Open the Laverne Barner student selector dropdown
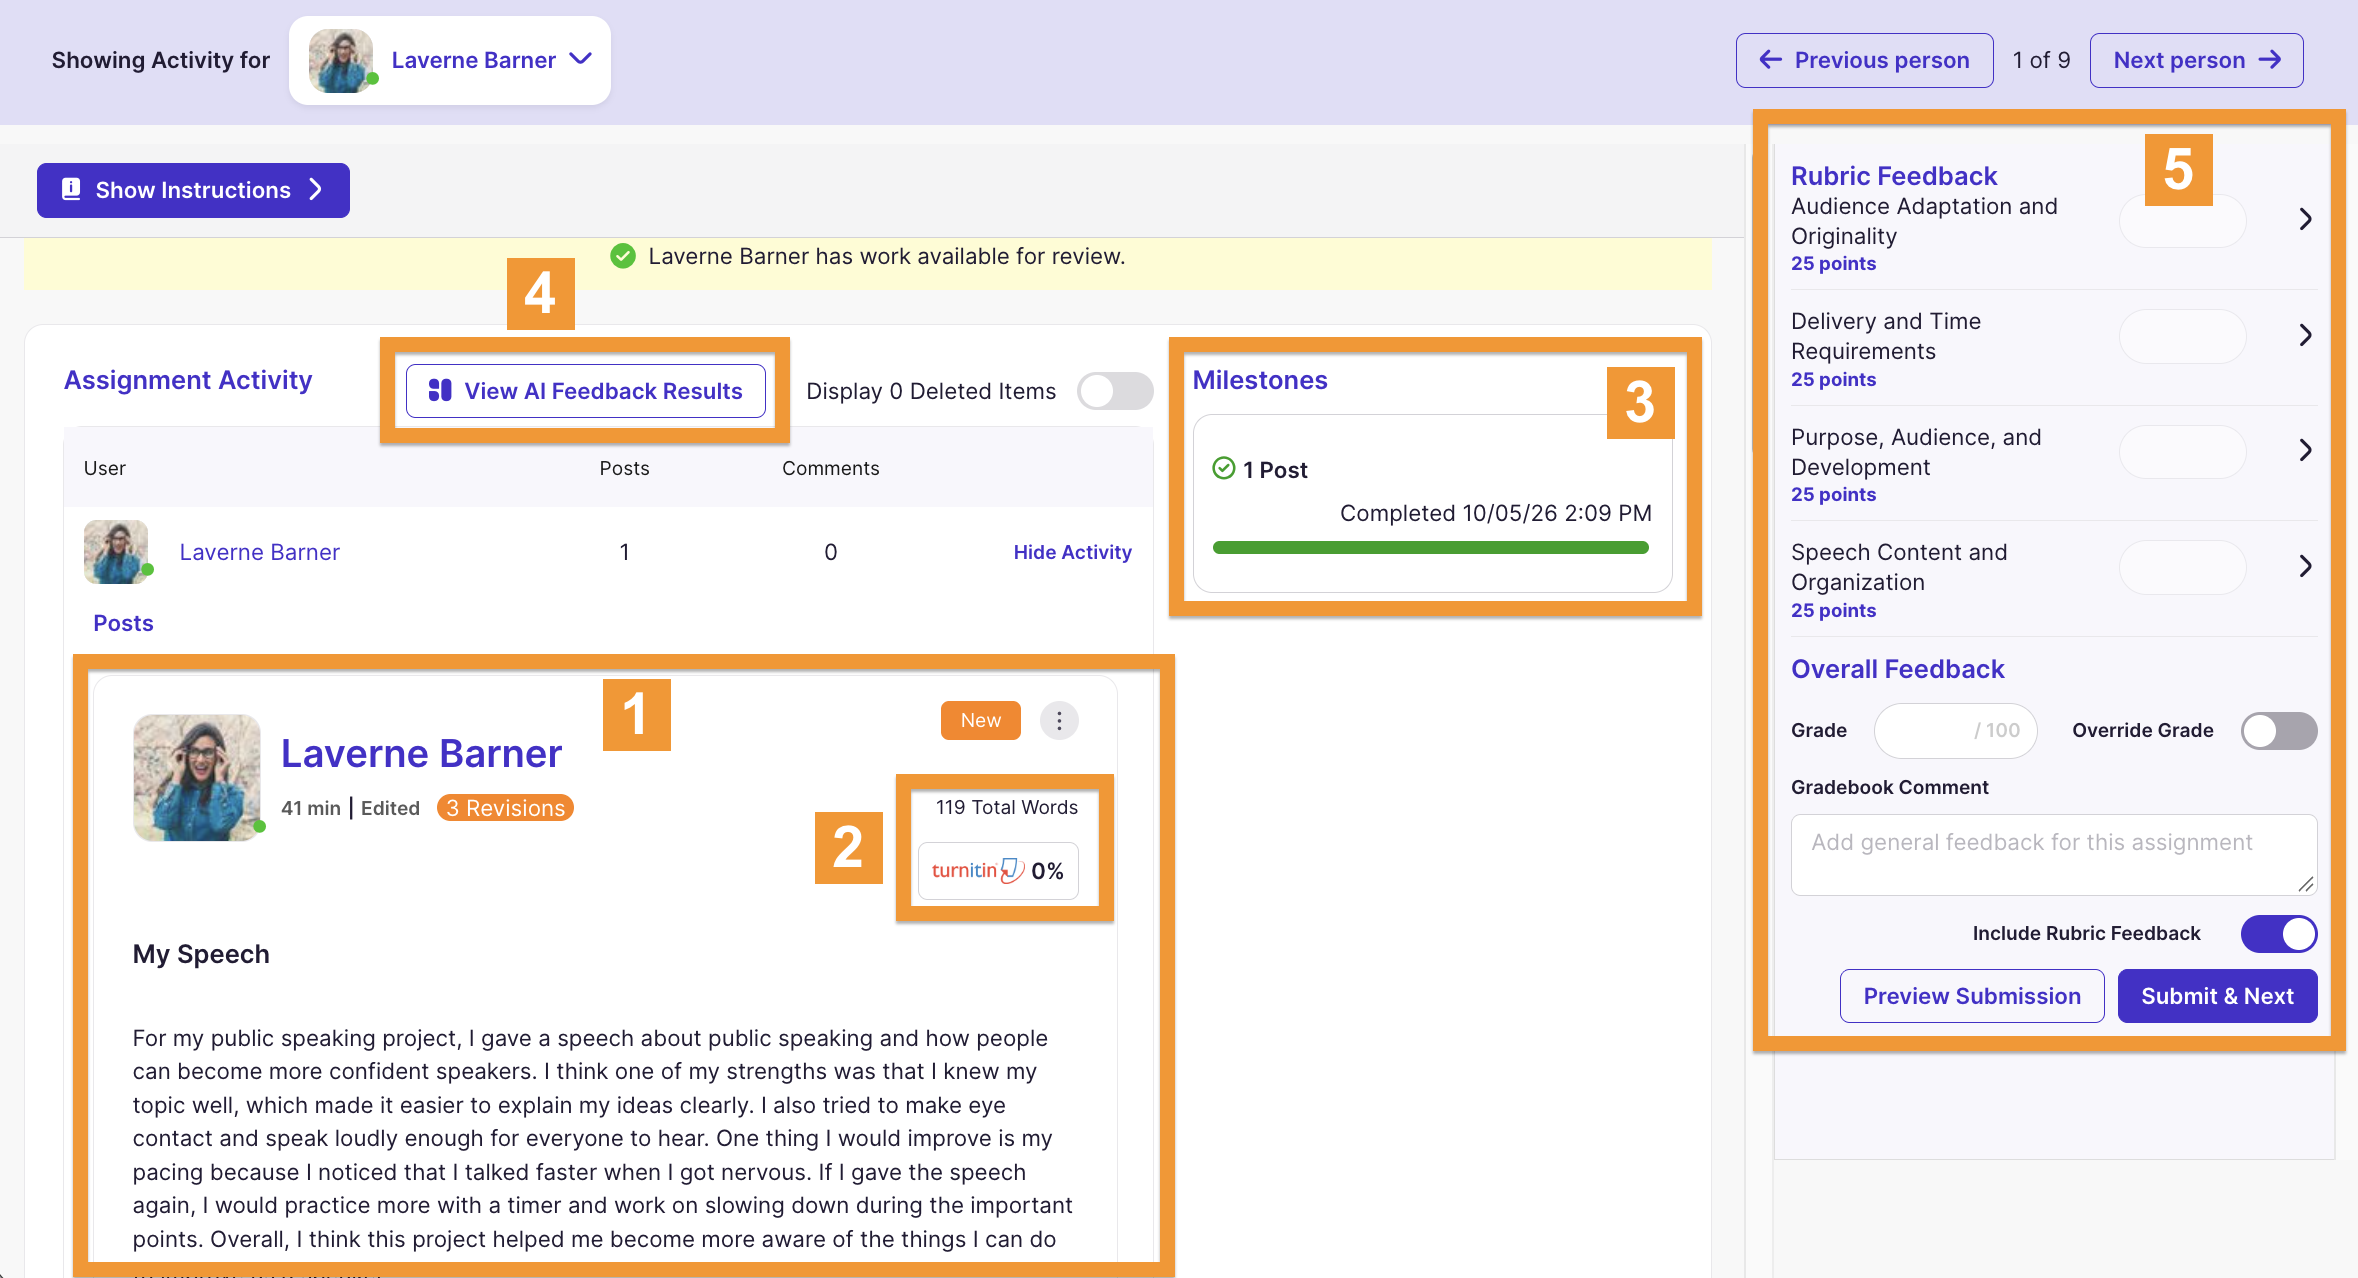 (449, 60)
